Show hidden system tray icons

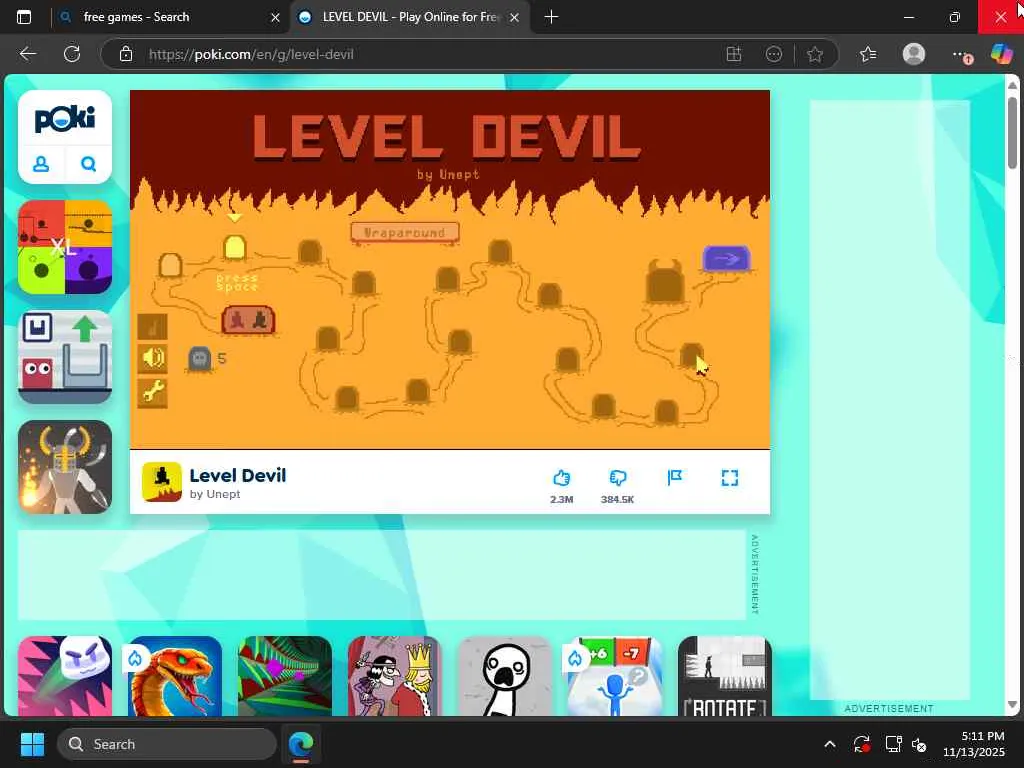[829, 744]
